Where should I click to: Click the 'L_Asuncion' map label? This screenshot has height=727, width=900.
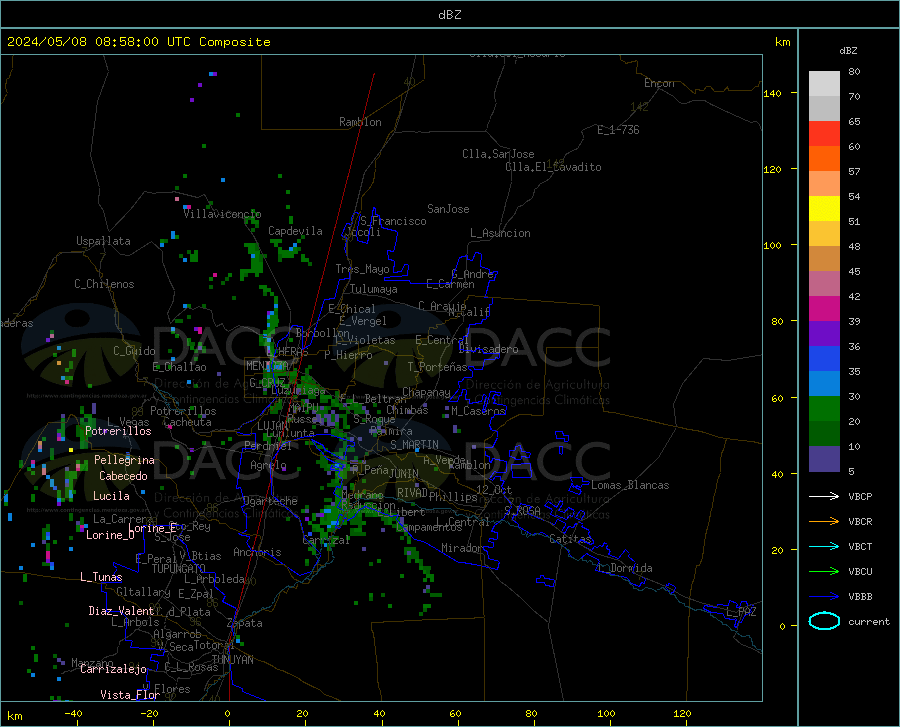coord(500,233)
